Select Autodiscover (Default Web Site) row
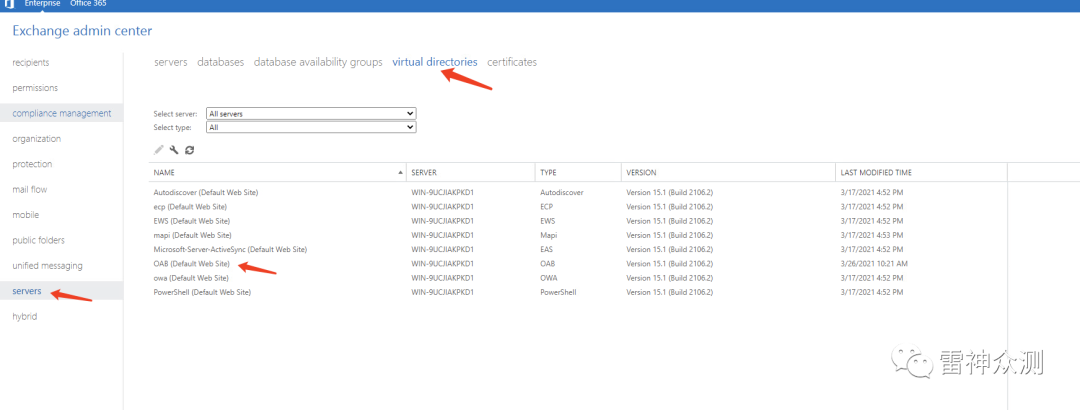The height and width of the screenshot is (410, 1080). tap(578, 192)
